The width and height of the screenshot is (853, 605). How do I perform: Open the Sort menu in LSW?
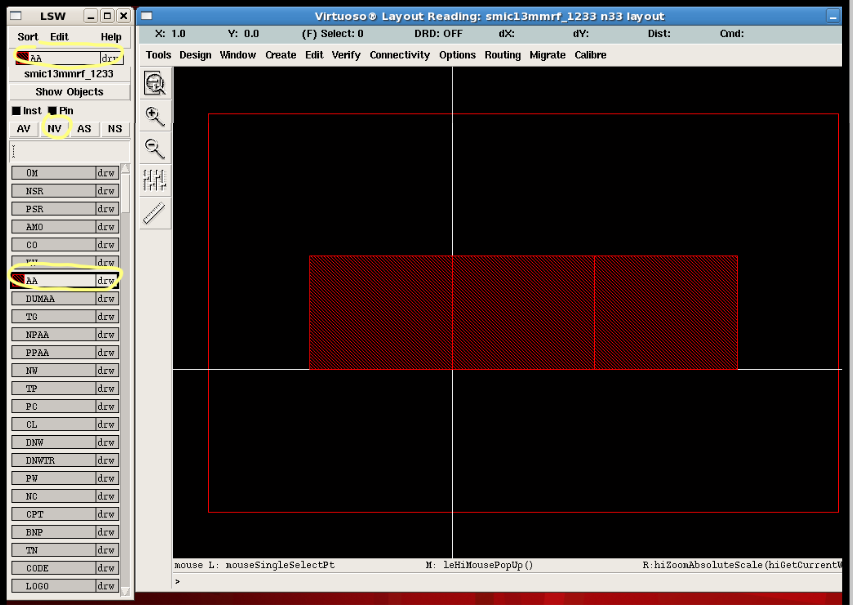[x=28, y=37]
